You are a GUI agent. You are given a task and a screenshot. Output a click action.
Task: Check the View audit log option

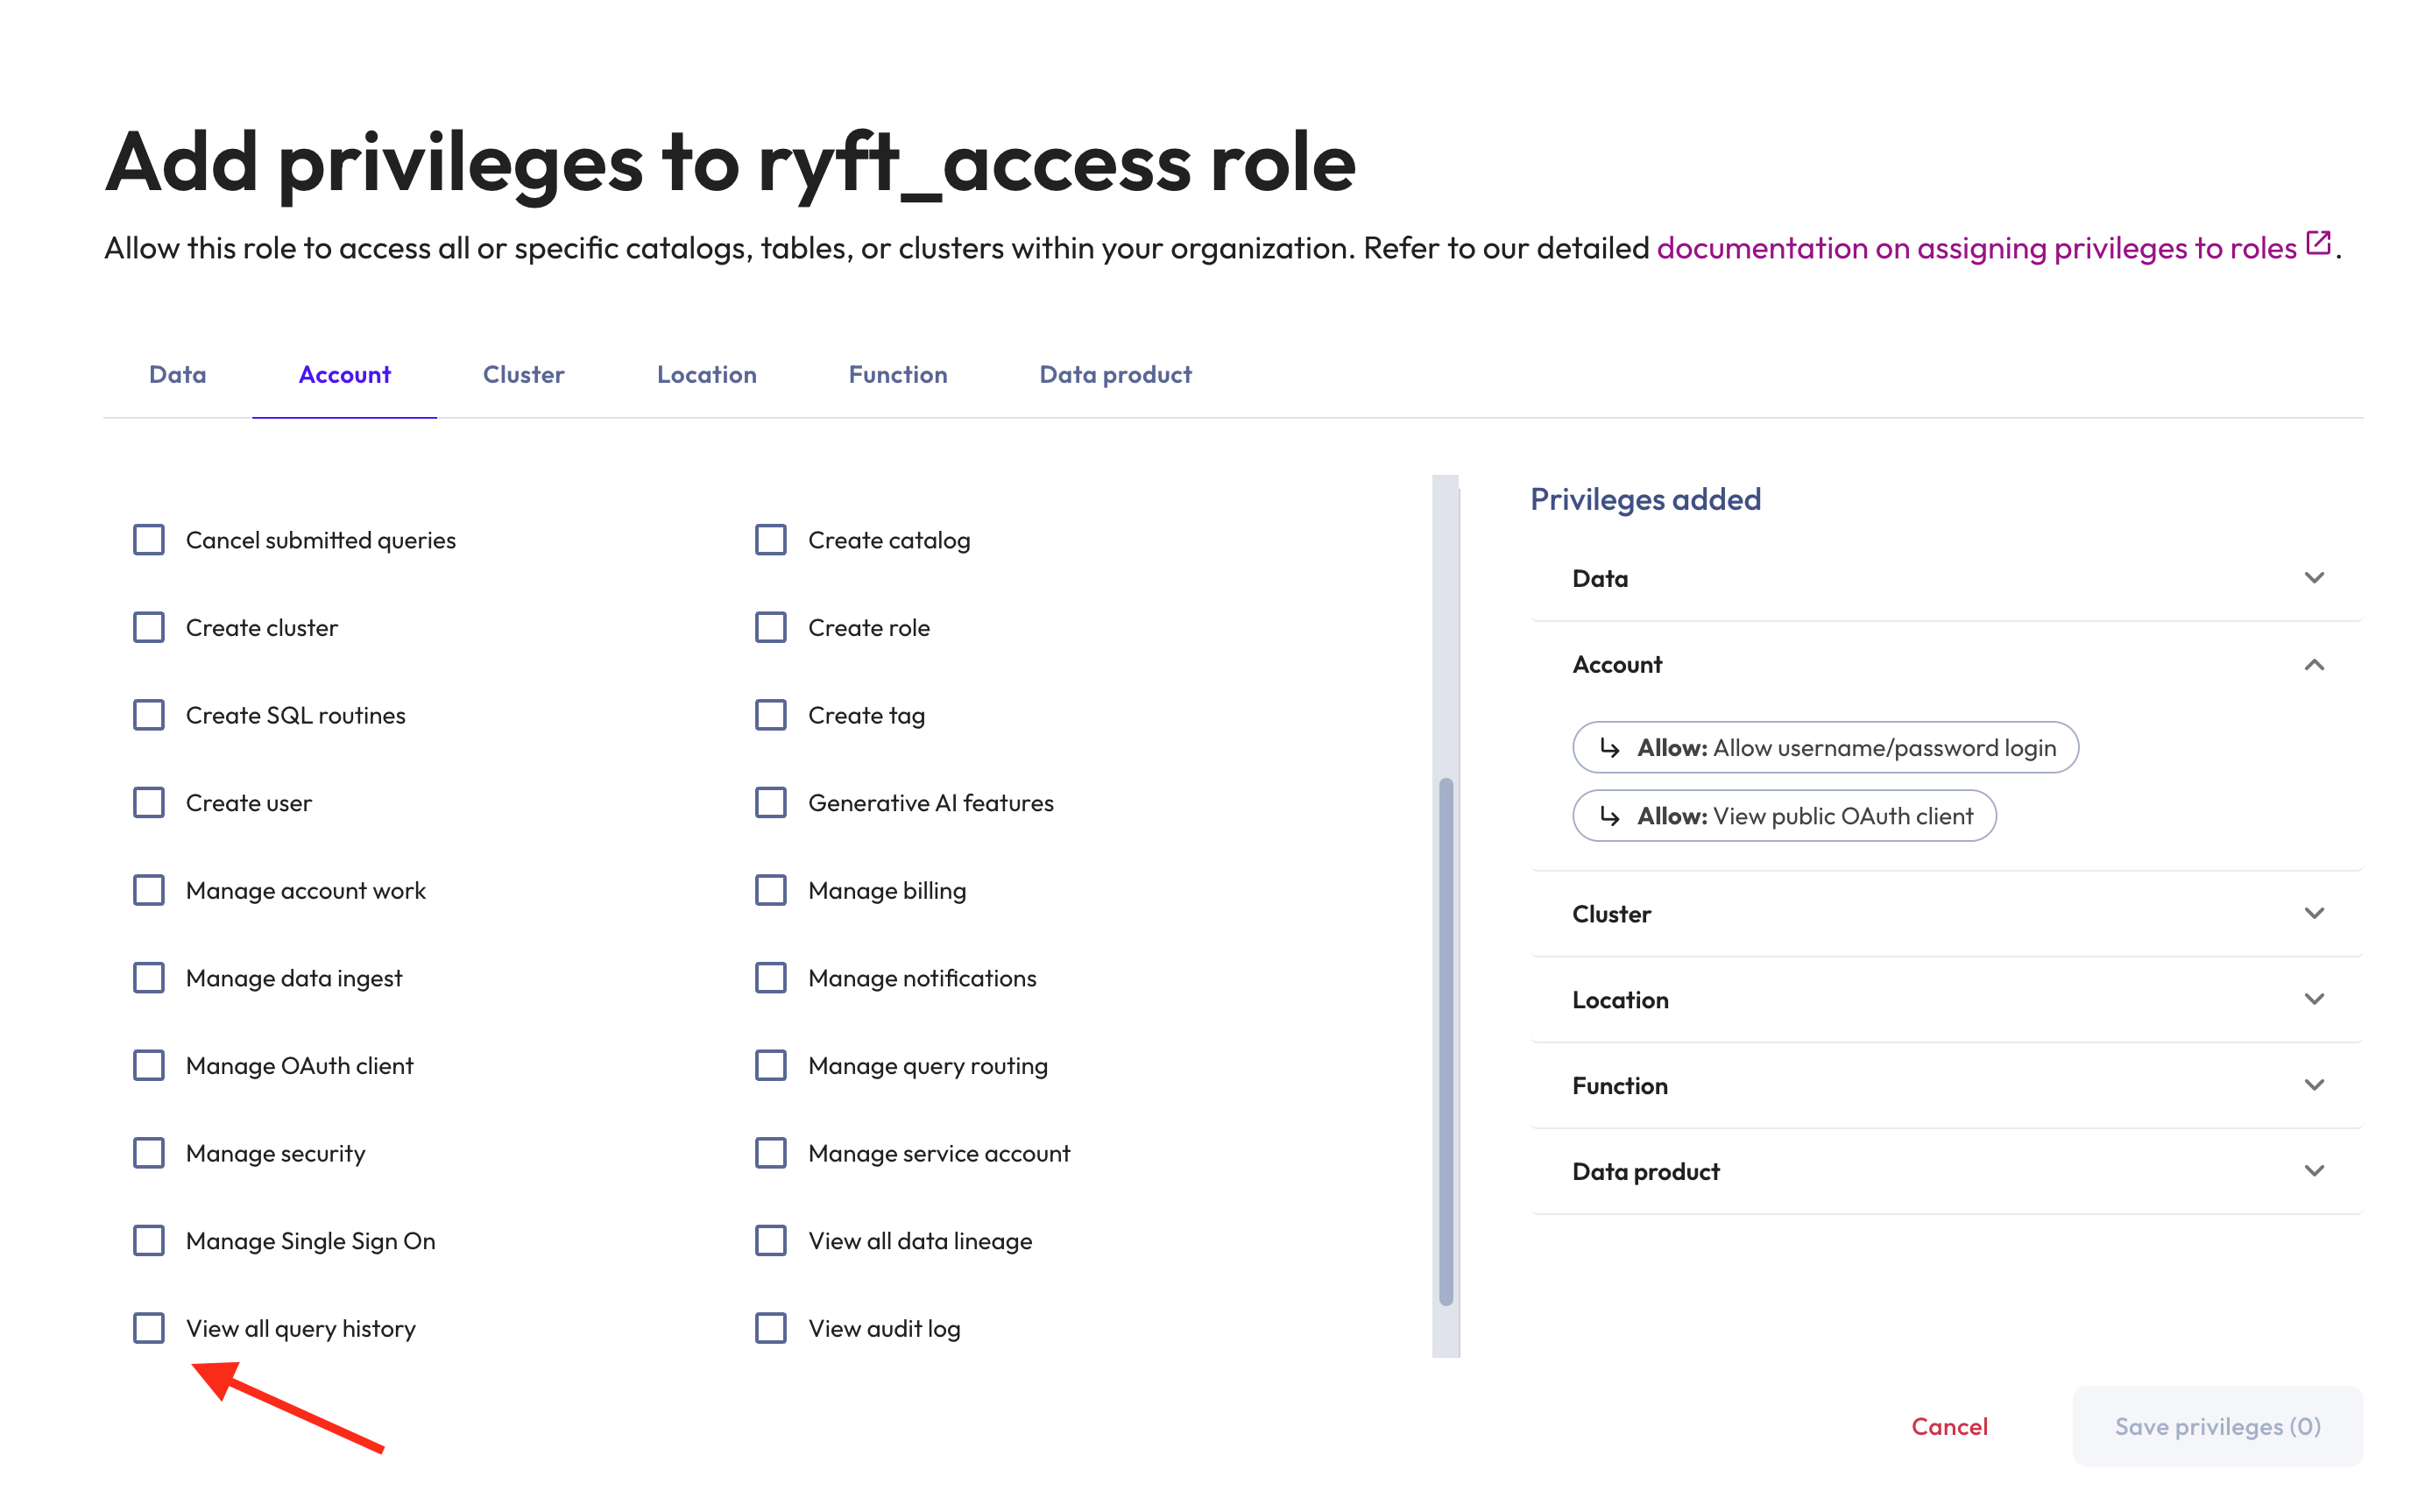(x=770, y=1328)
